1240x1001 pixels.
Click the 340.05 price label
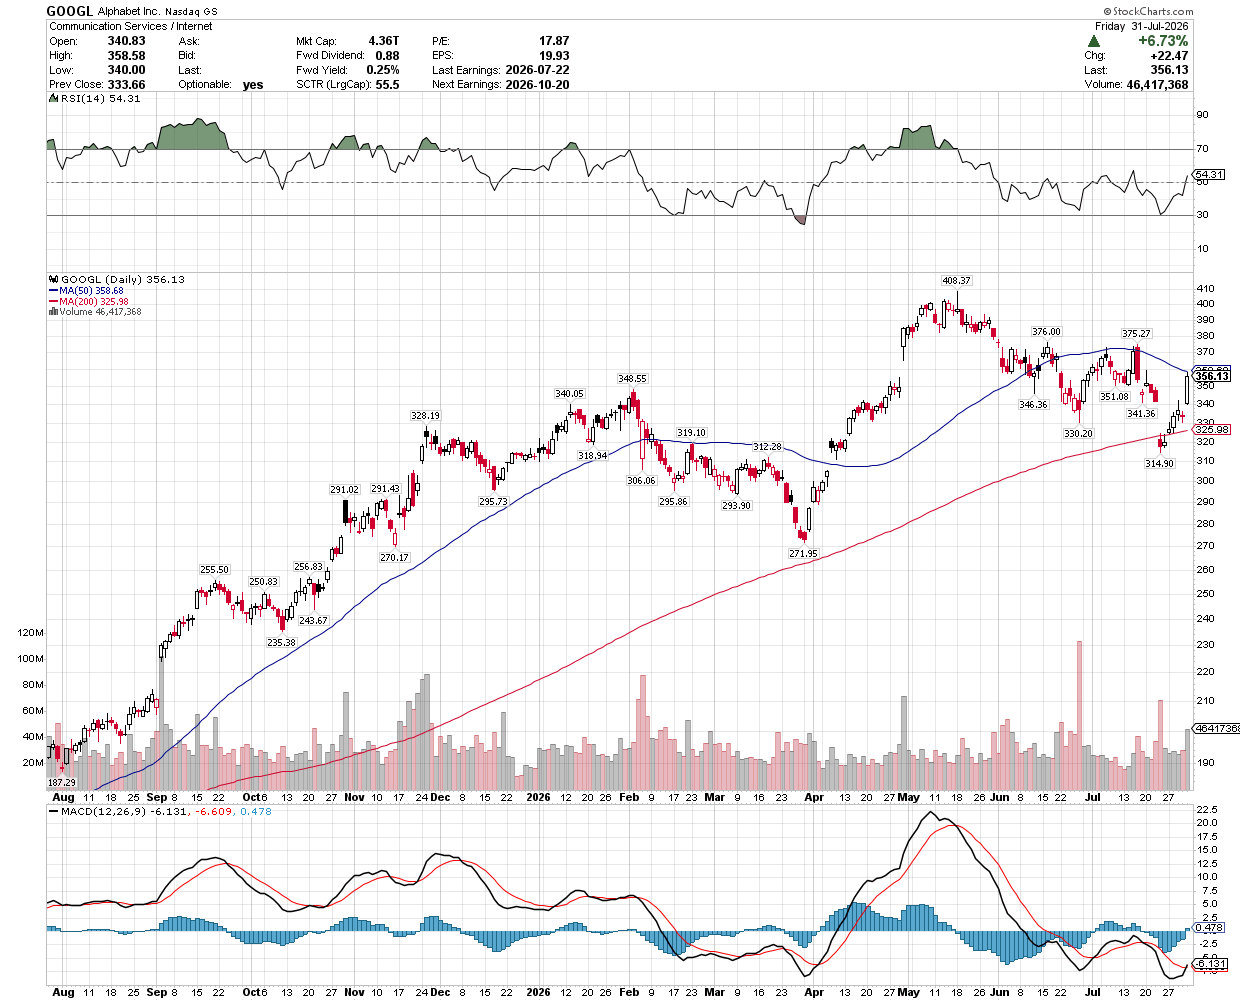(569, 394)
